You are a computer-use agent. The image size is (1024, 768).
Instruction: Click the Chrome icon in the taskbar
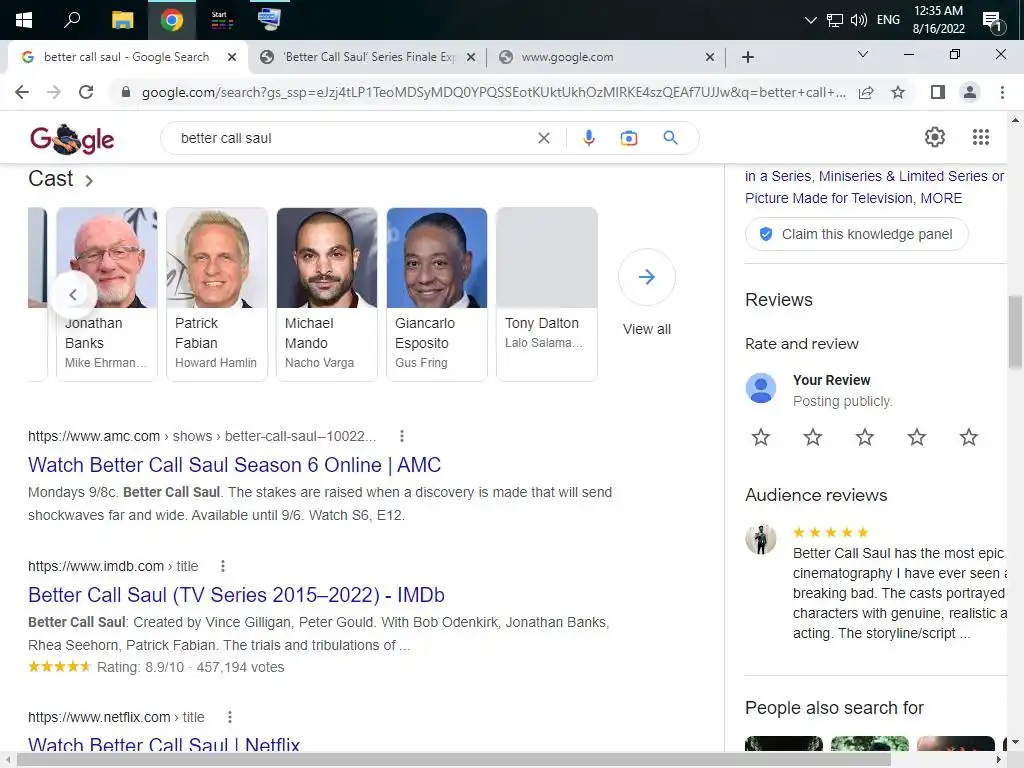172,20
